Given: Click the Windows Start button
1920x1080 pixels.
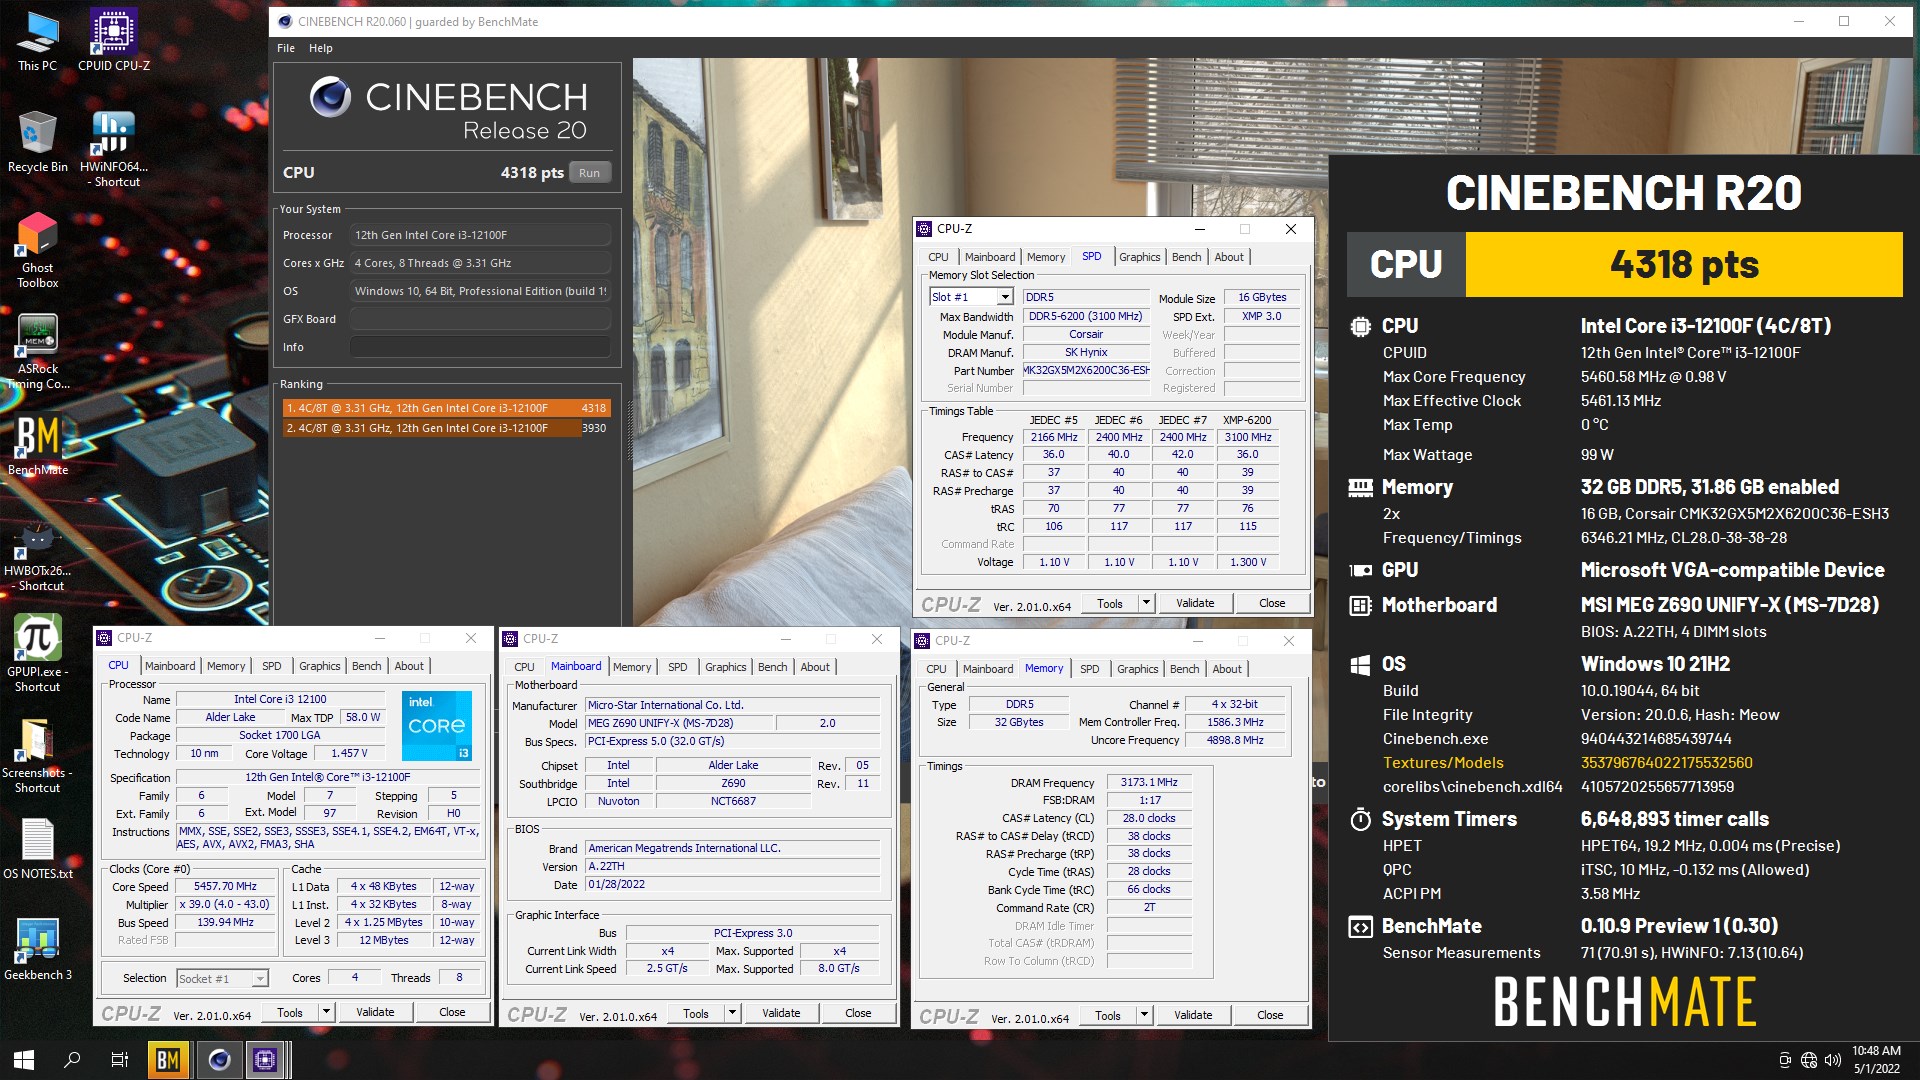Looking at the screenshot, I should click(24, 1059).
